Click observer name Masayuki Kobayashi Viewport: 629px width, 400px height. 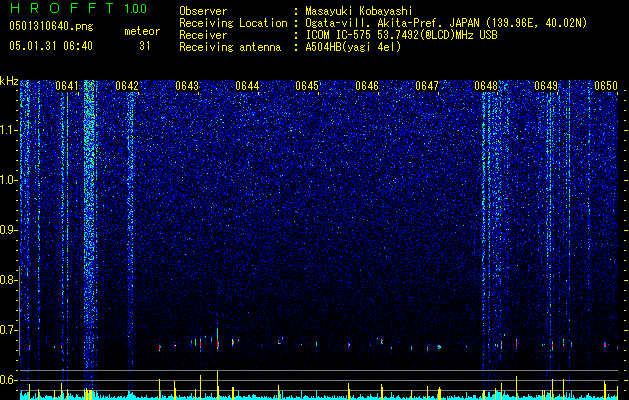359,11
